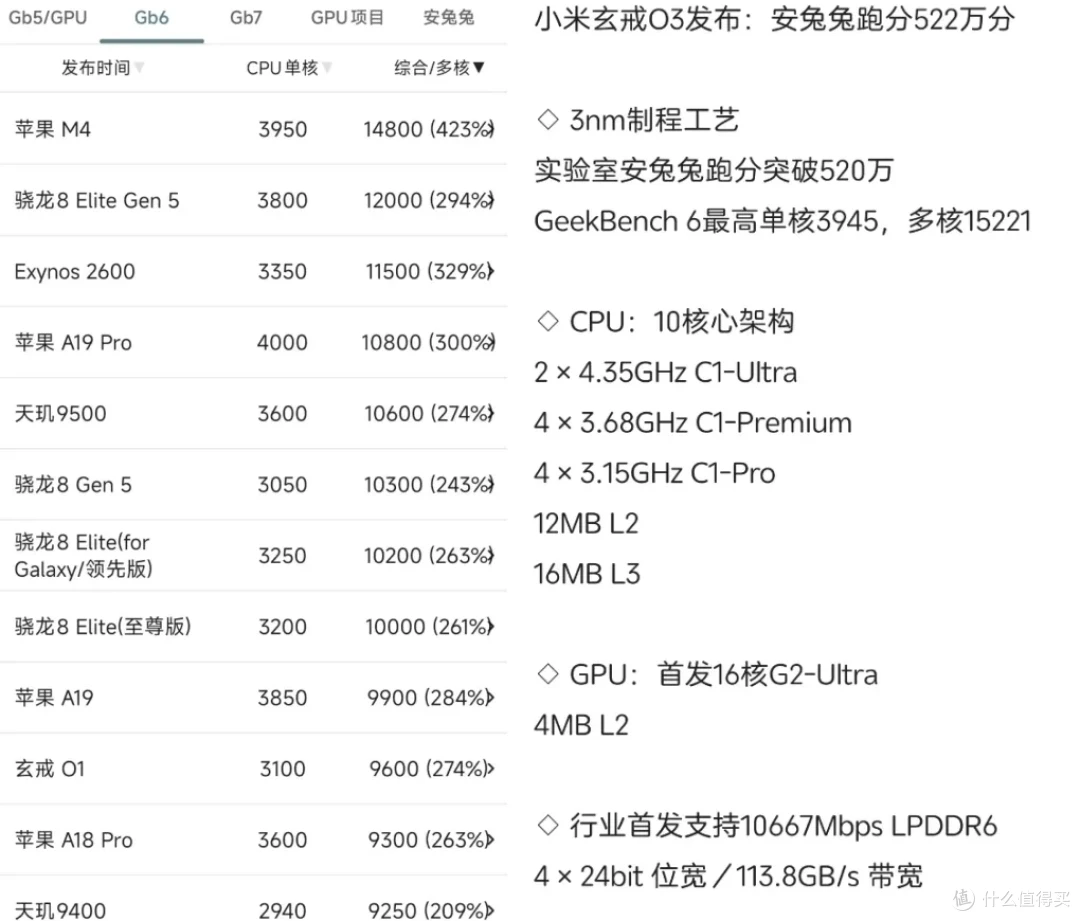Viewport: 1080px width, 921px height.
Task: Expand the 苹果 A18 Pro row arrow
Action: 490,840
